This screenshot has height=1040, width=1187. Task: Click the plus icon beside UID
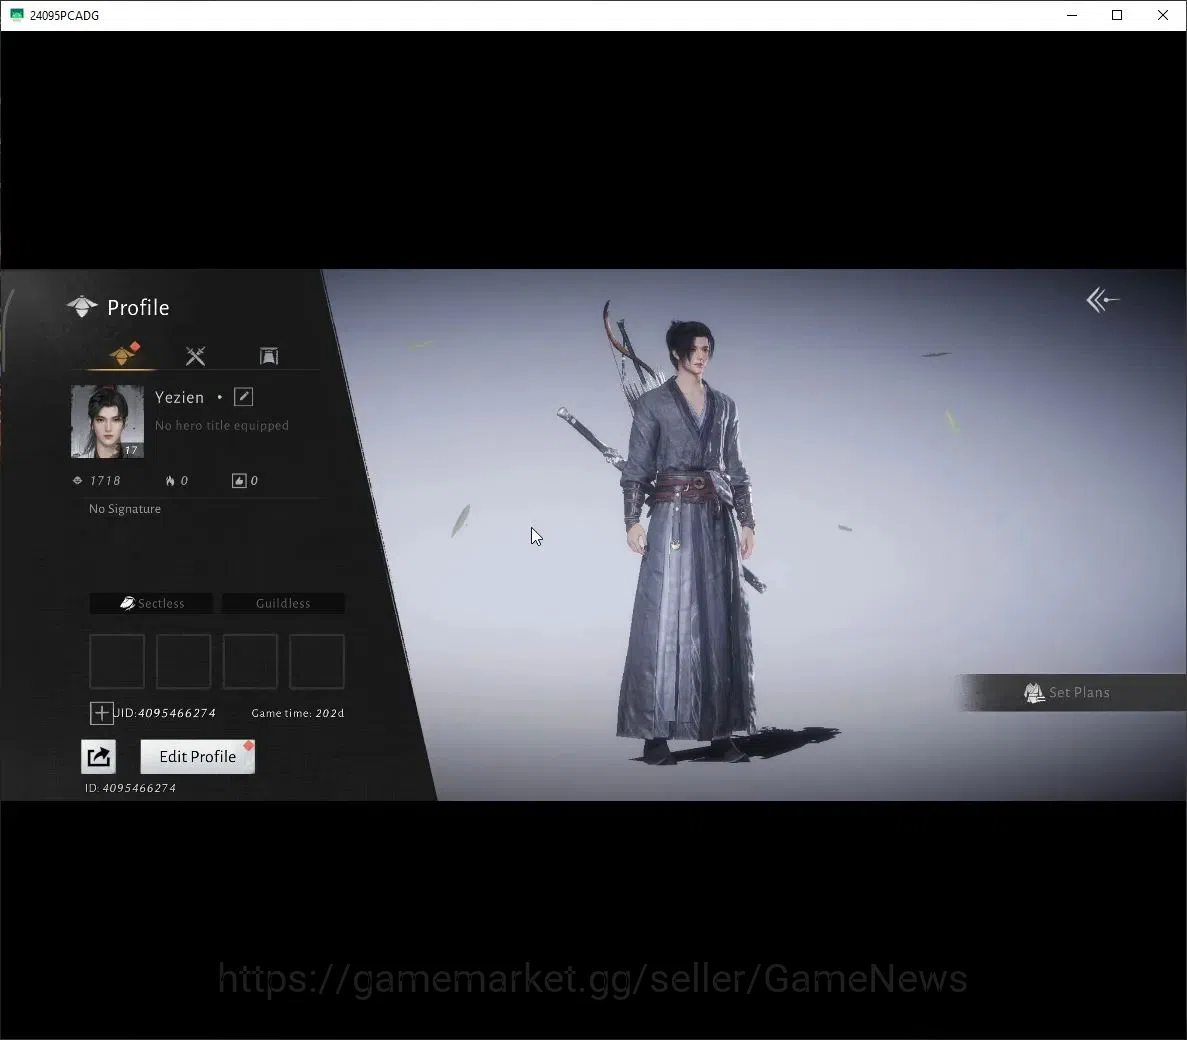(101, 713)
